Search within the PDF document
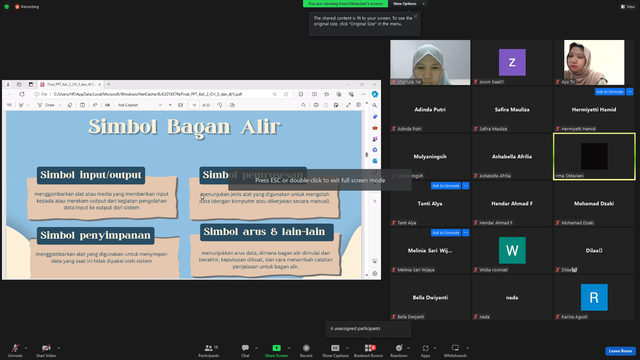640x360 pixels. click(303, 105)
